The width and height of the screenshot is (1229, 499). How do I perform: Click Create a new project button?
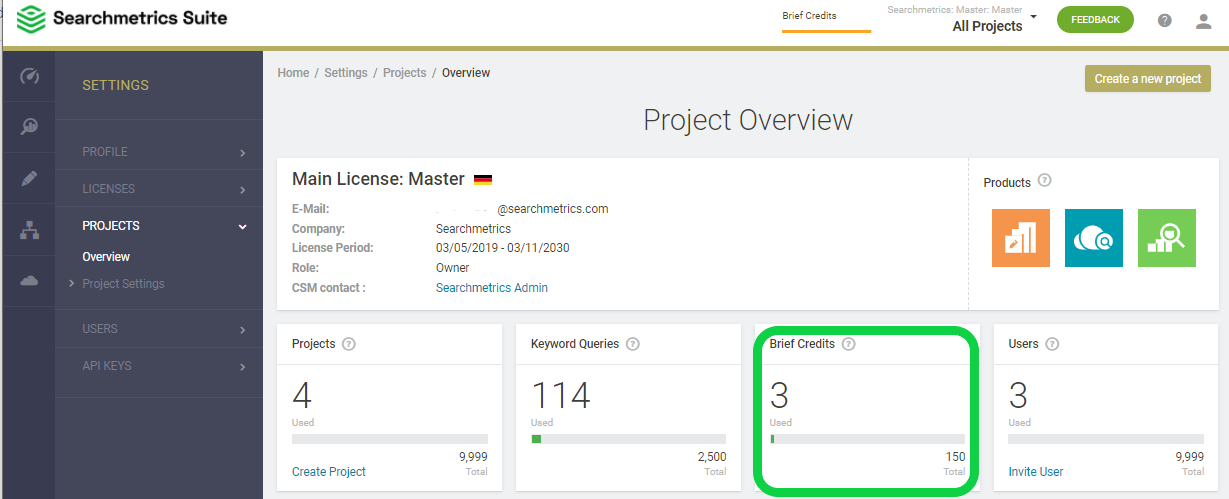click(1148, 79)
